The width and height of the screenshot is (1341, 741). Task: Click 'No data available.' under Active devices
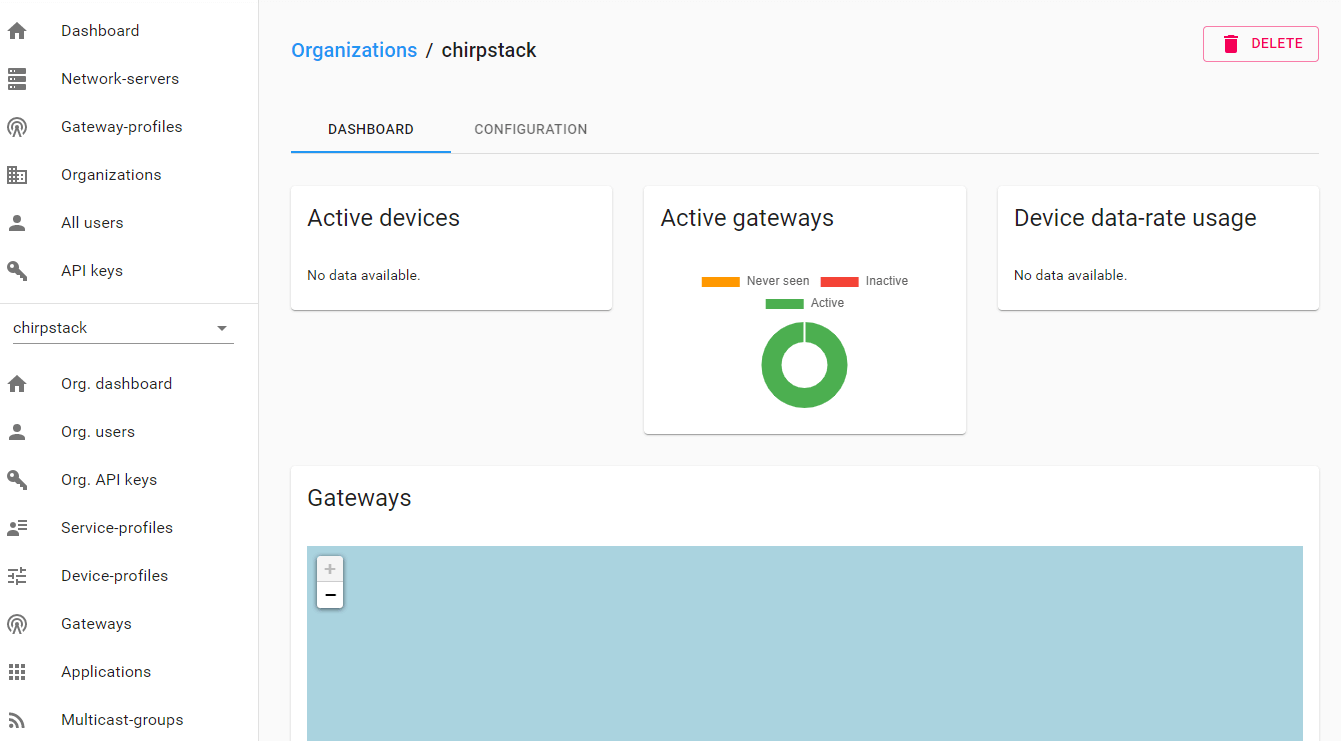364,275
